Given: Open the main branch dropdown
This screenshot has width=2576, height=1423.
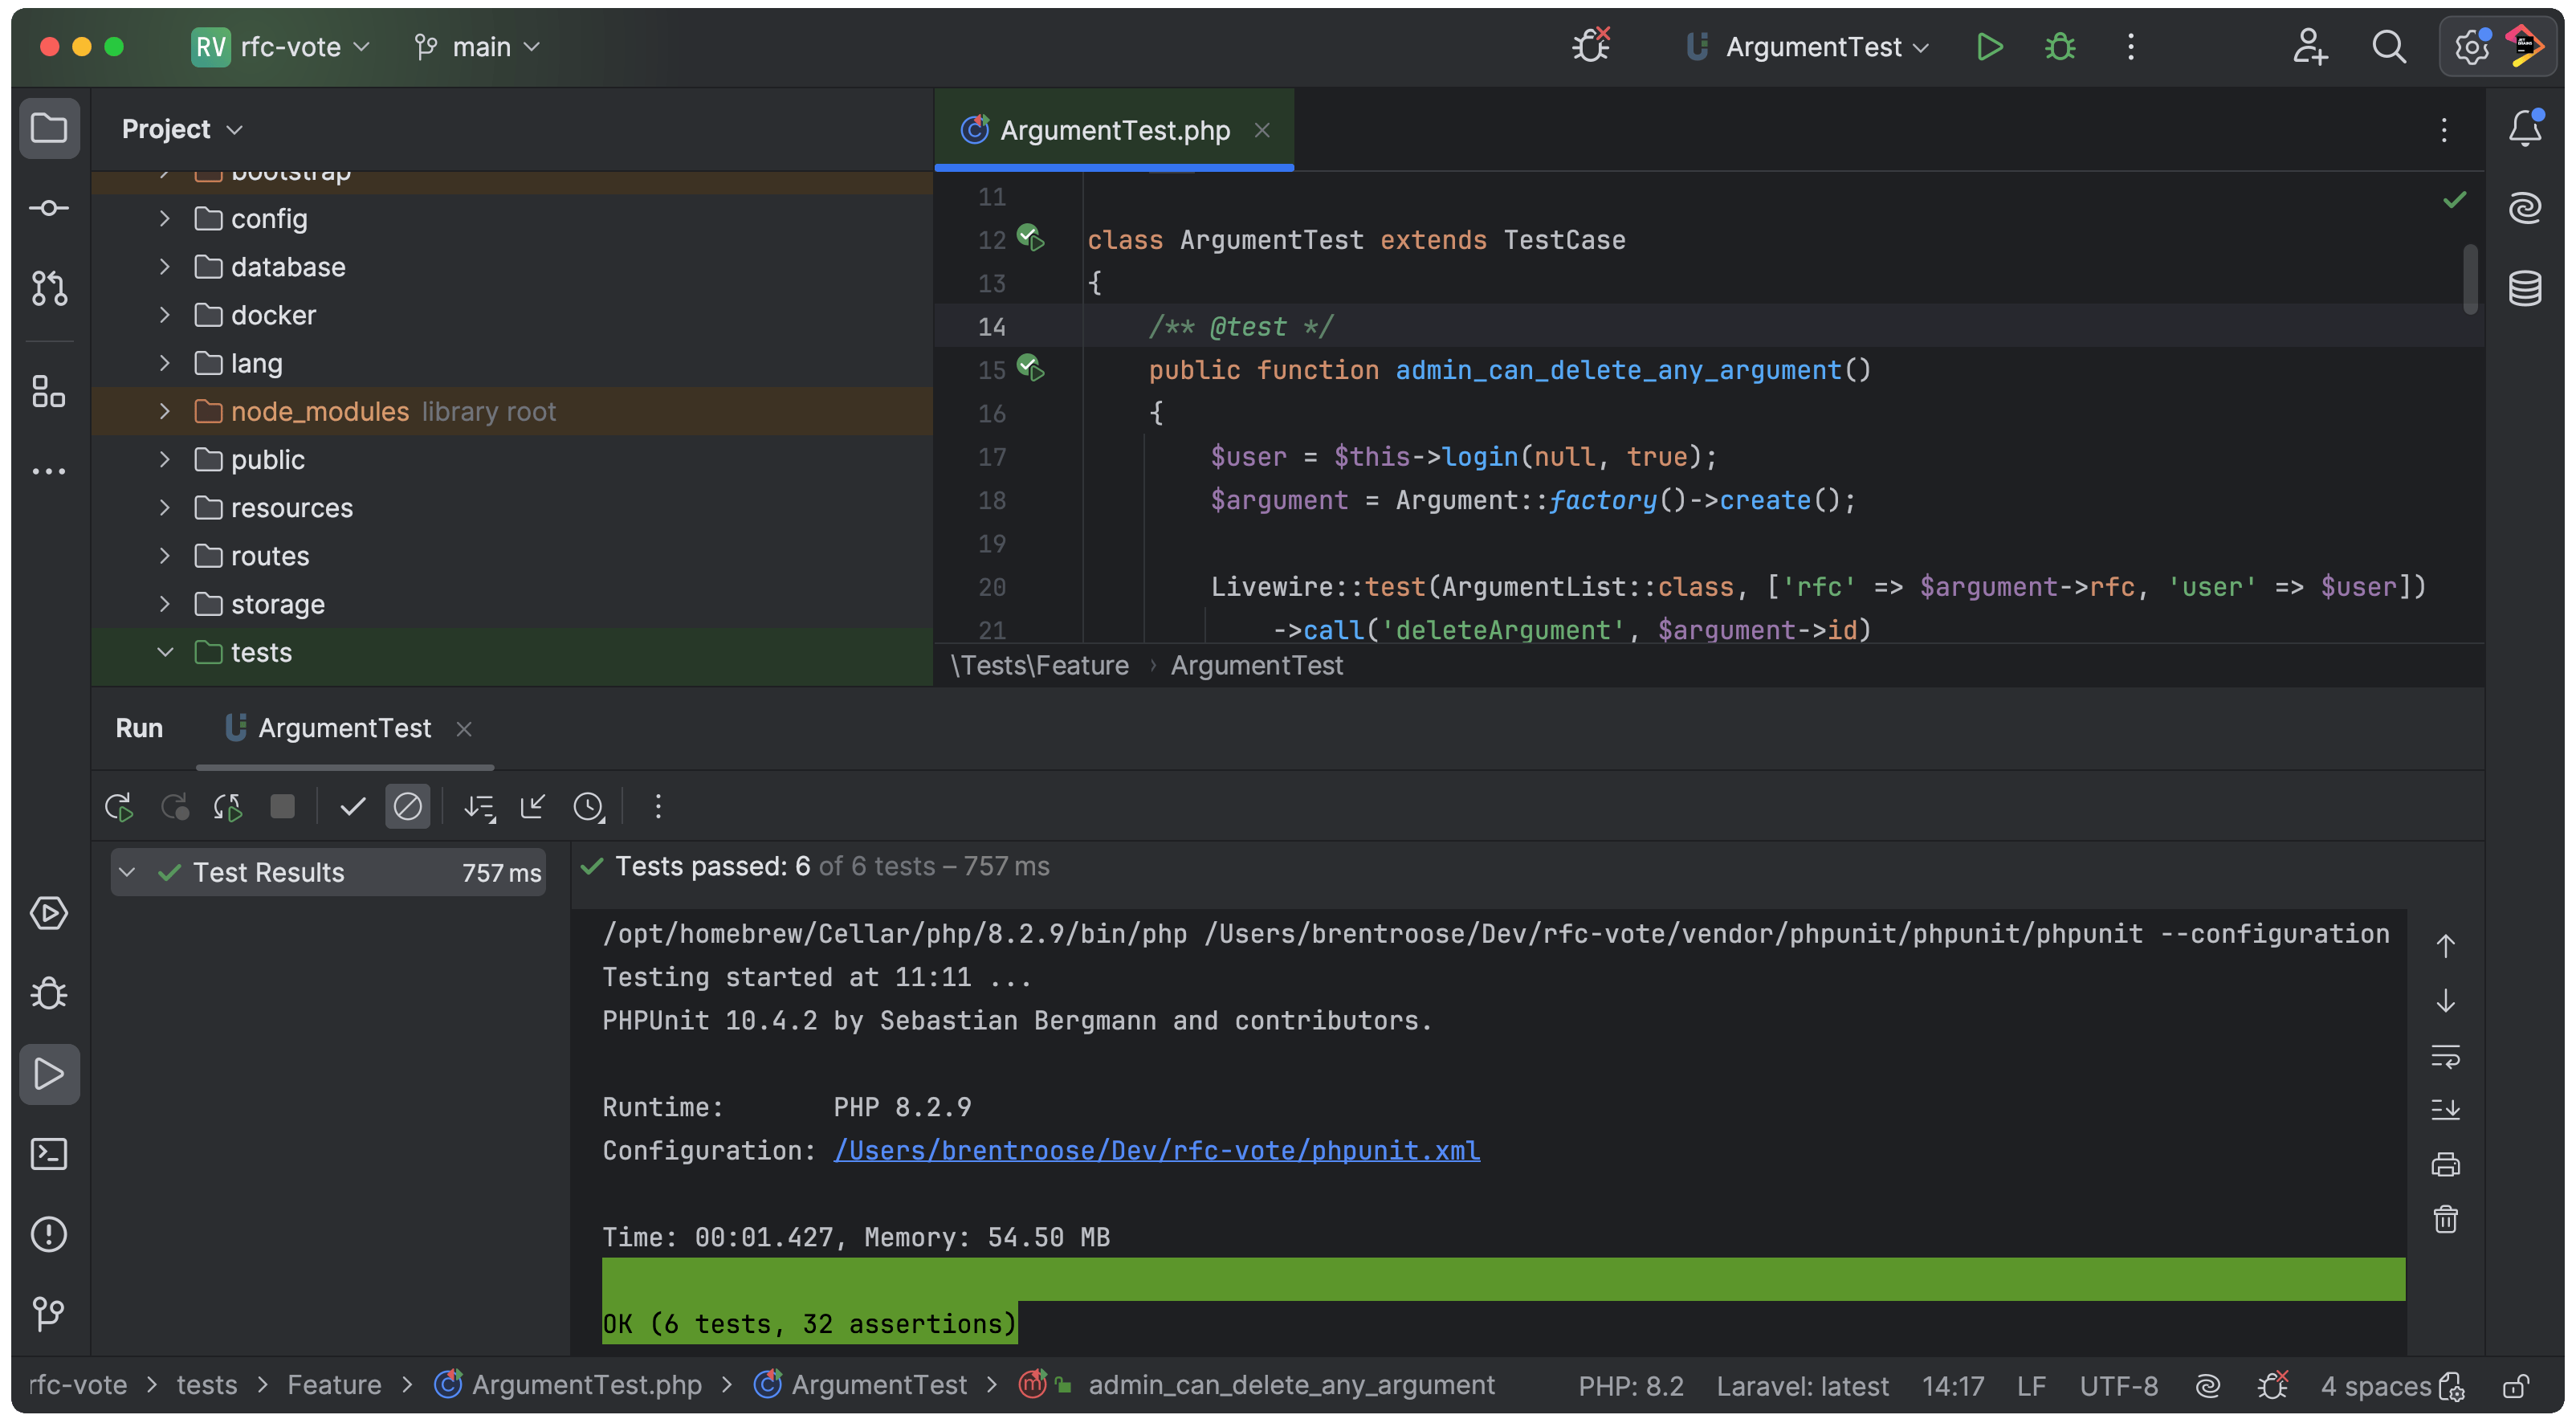Looking at the screenshot, I should click(479, 47).
